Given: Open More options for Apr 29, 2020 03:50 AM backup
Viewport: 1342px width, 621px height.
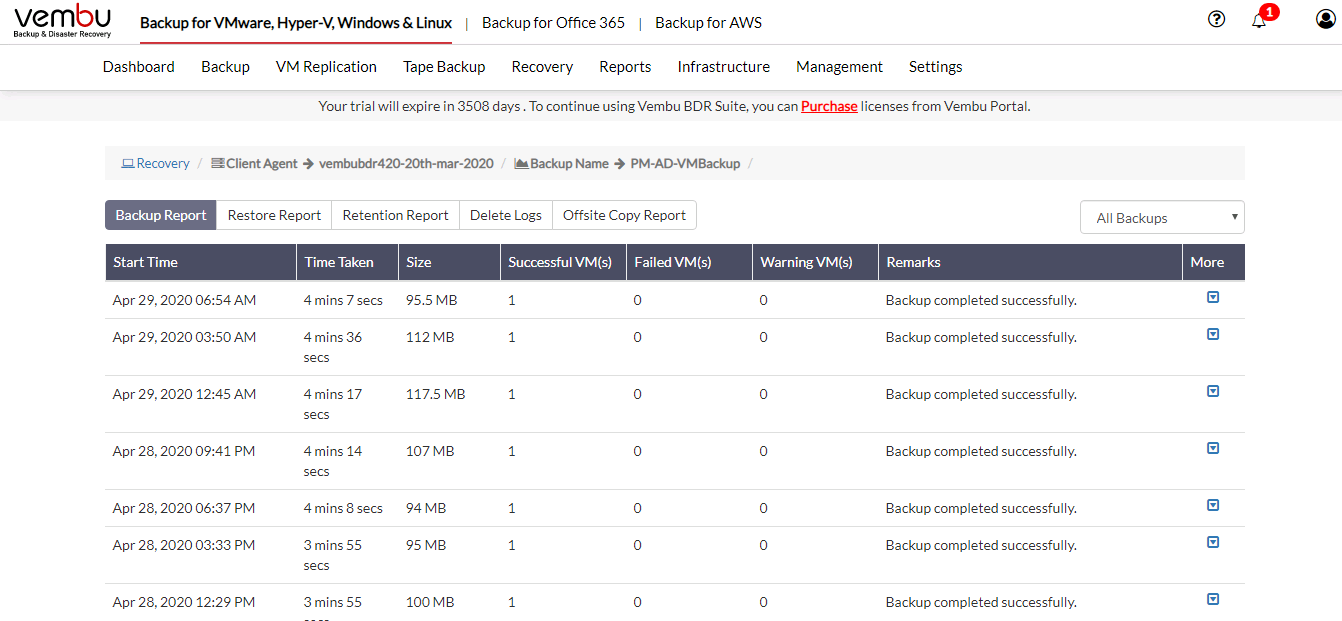Looking at the screenshot, I should pyautogui.click(x=1213, y=334).
